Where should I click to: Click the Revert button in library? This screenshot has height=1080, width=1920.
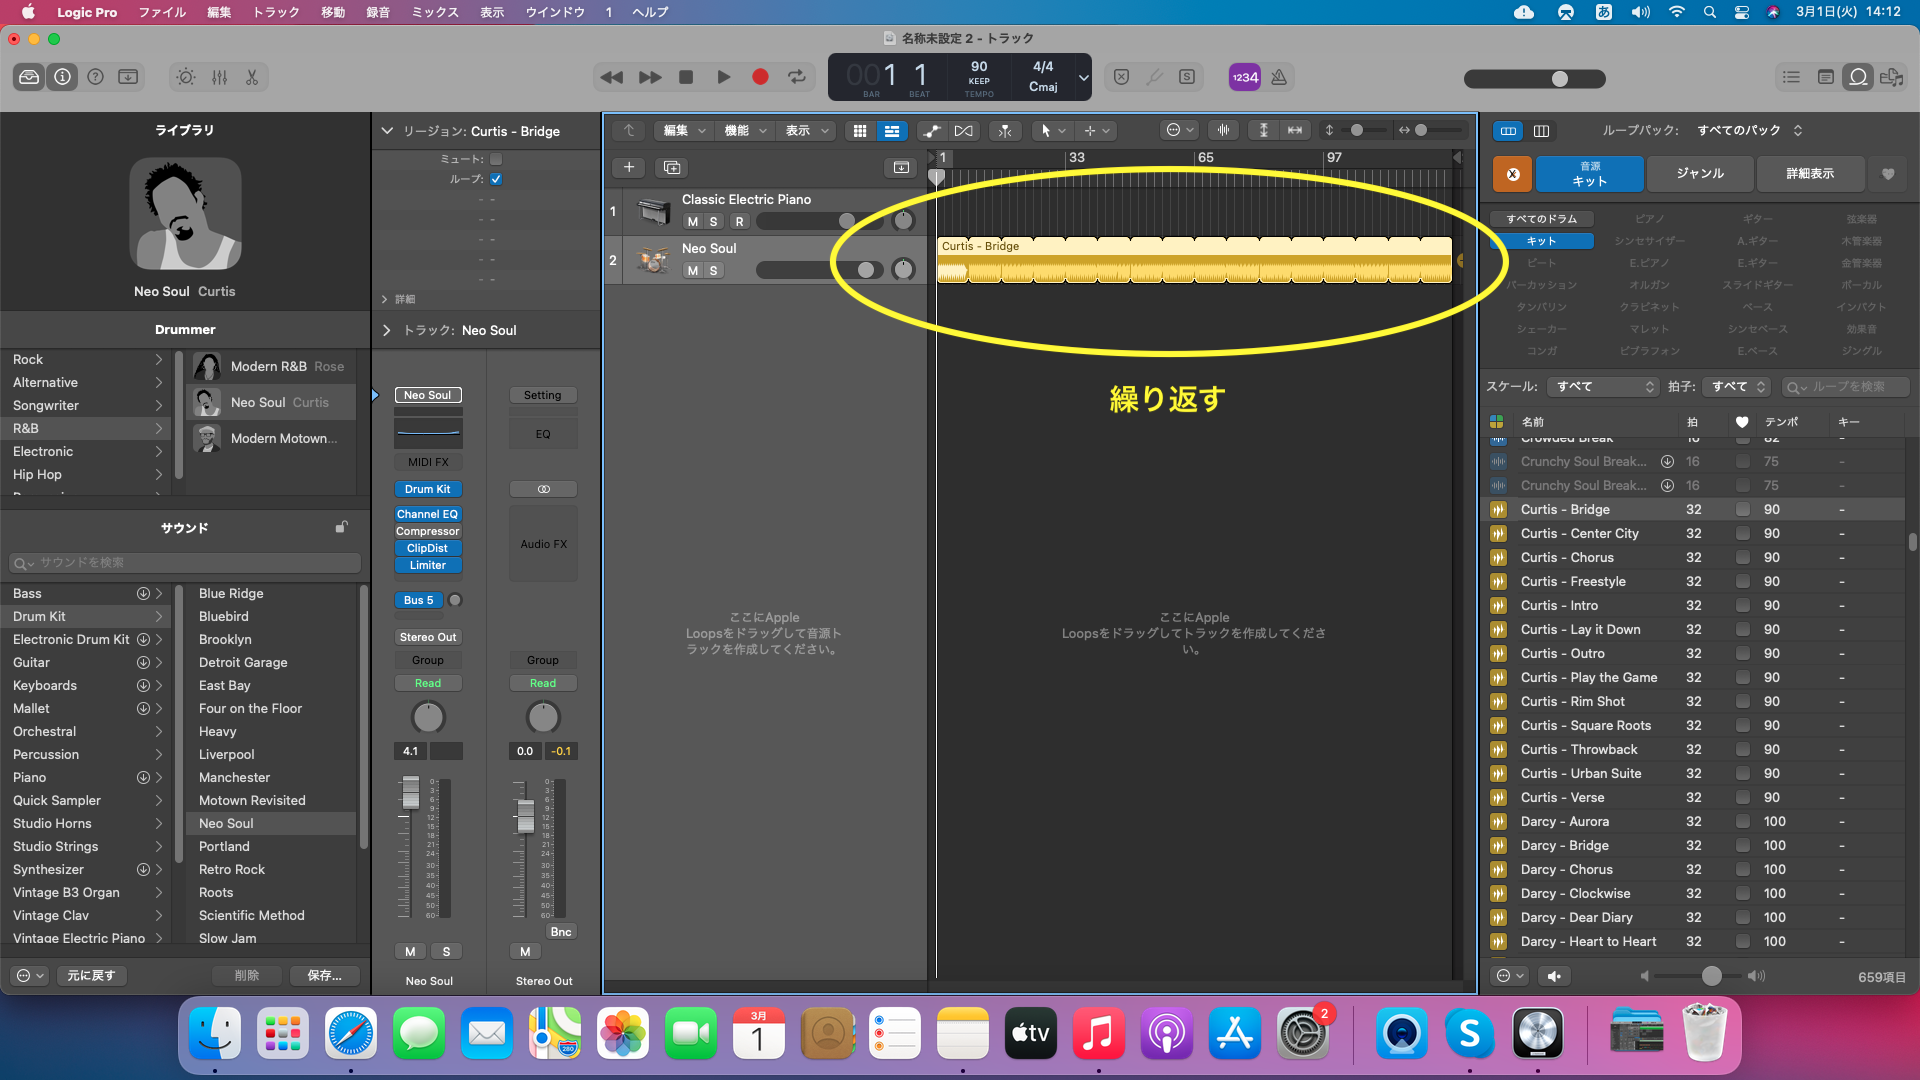pyautogui.click(x=91, y=976)
